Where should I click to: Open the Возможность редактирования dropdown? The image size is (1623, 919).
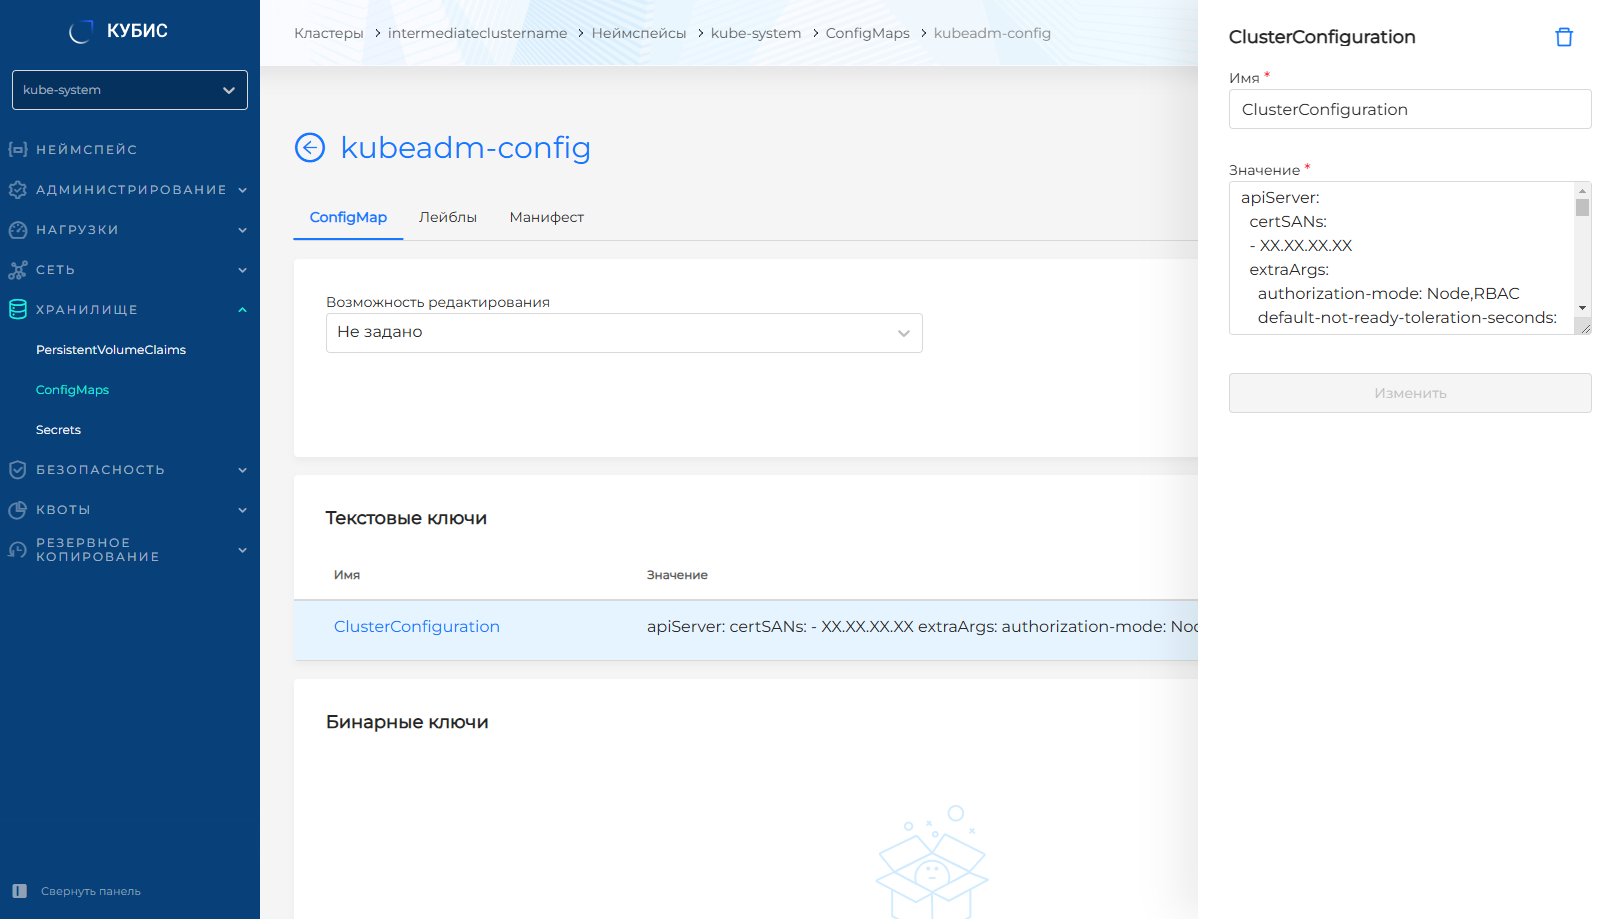click(x=624, y=333)
